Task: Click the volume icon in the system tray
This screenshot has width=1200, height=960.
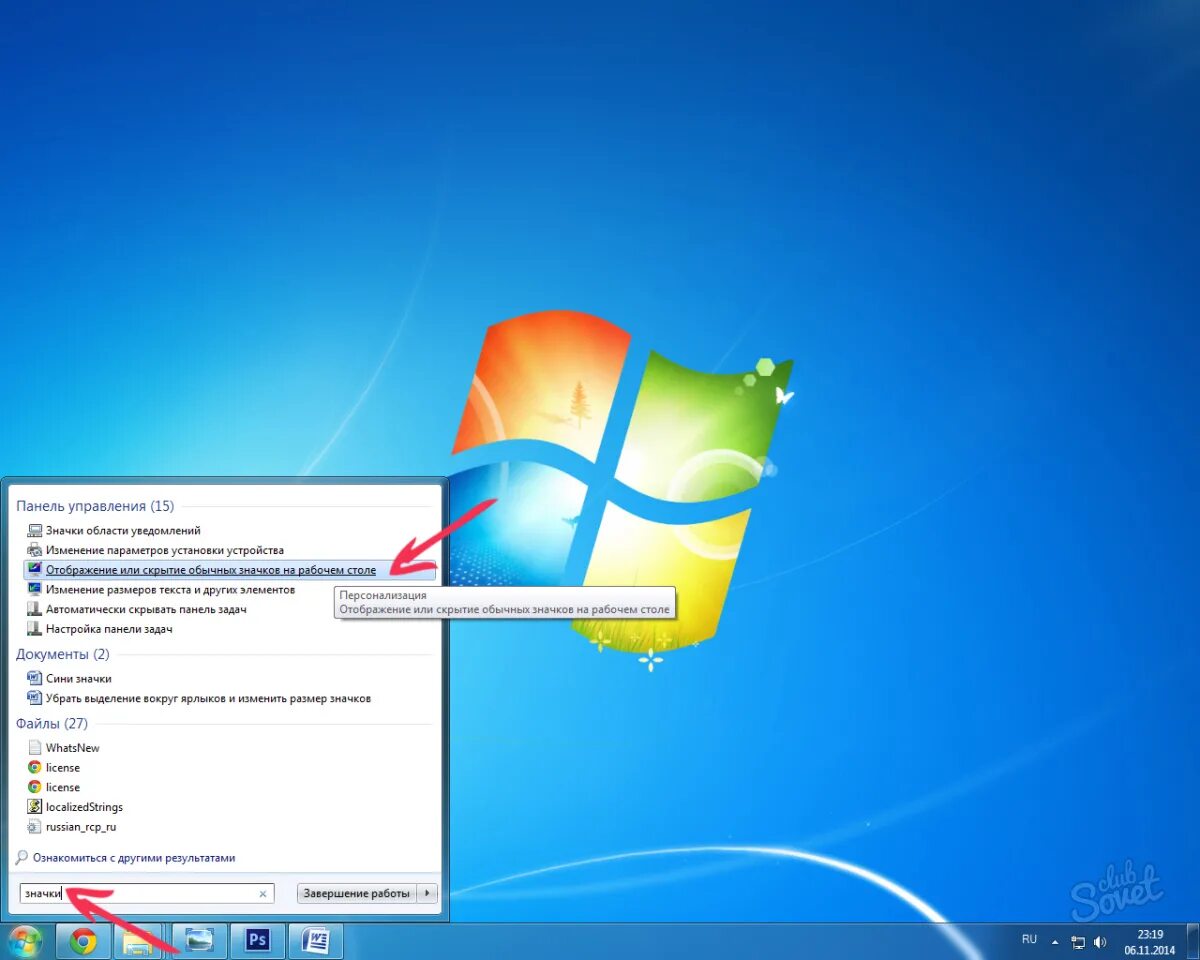Action: pyautogui.click(x=1101, y=940)
